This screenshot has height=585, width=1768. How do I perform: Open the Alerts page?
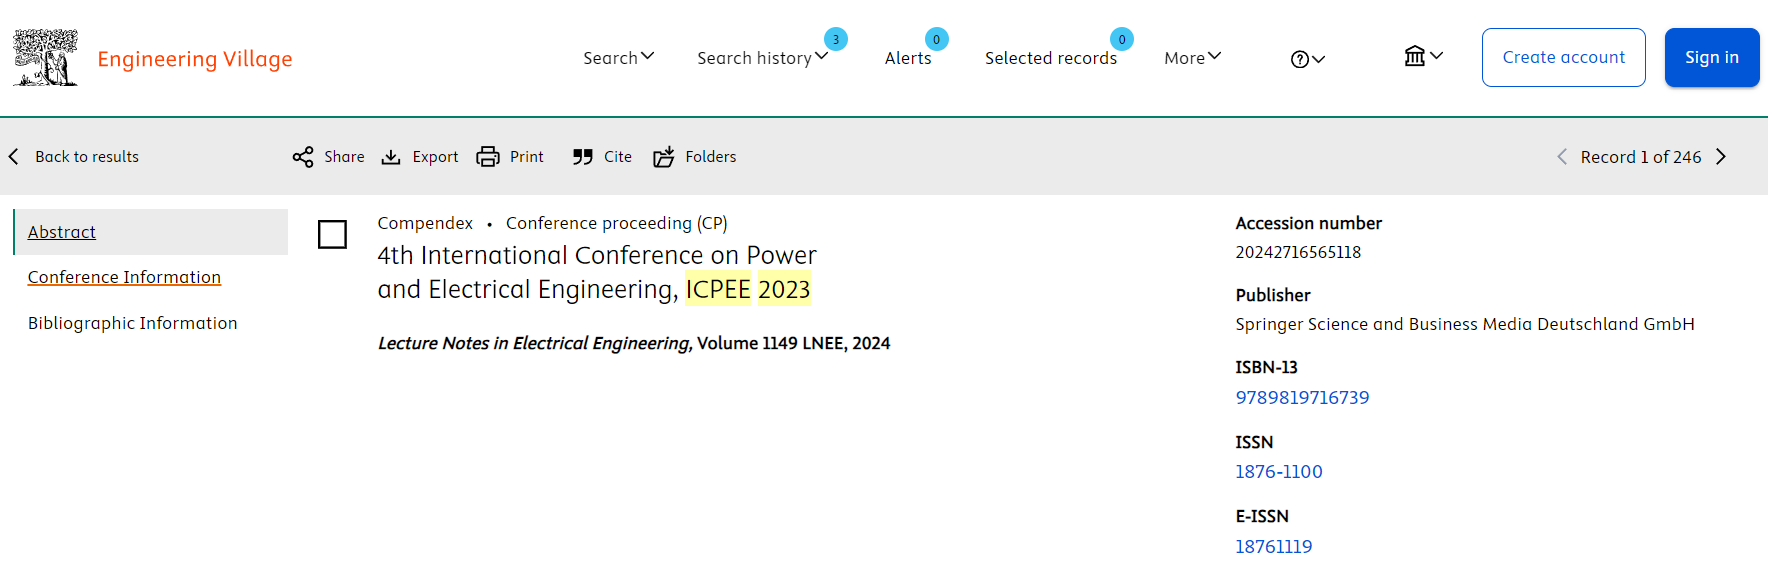pos(908,58)
